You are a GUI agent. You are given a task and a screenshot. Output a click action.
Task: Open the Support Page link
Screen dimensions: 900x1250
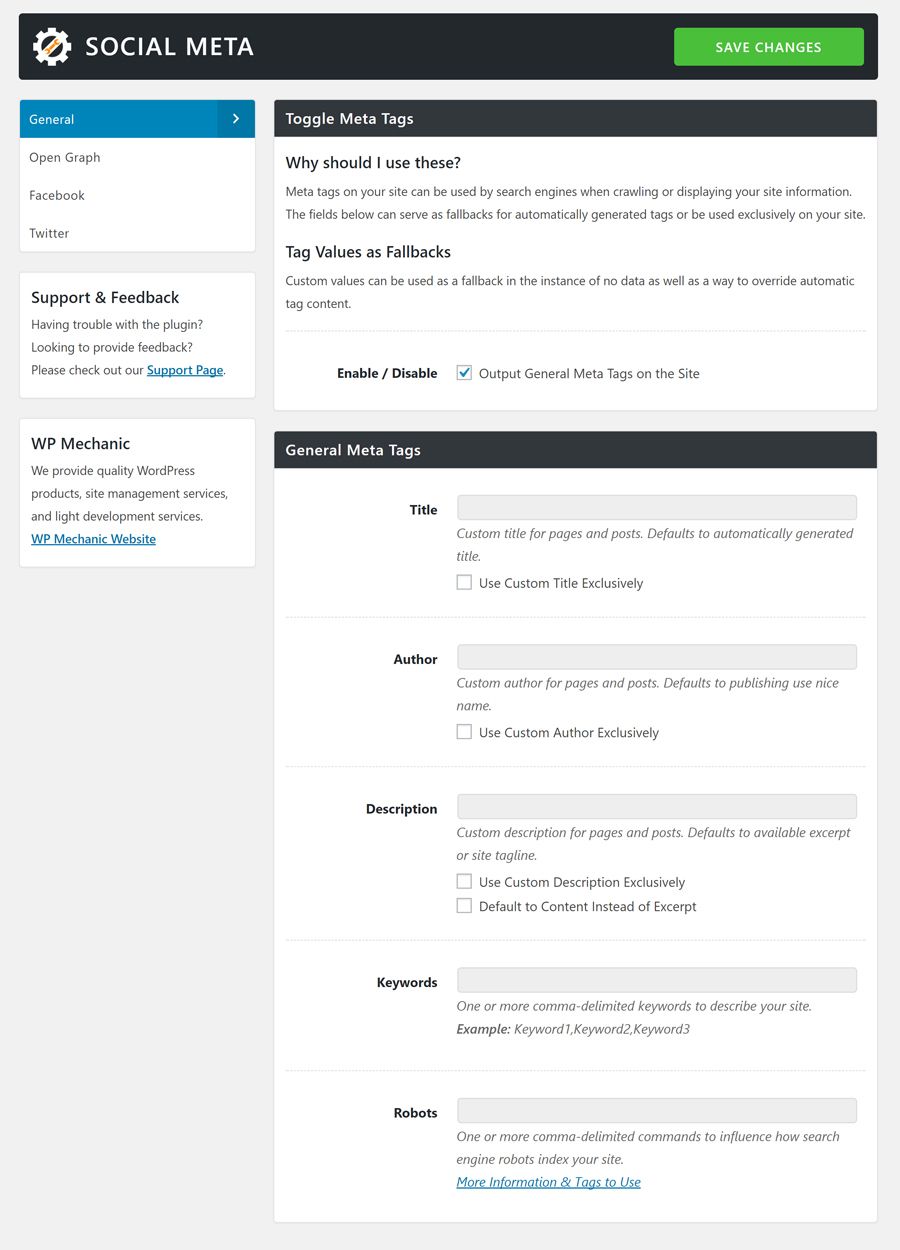(185, 370)
